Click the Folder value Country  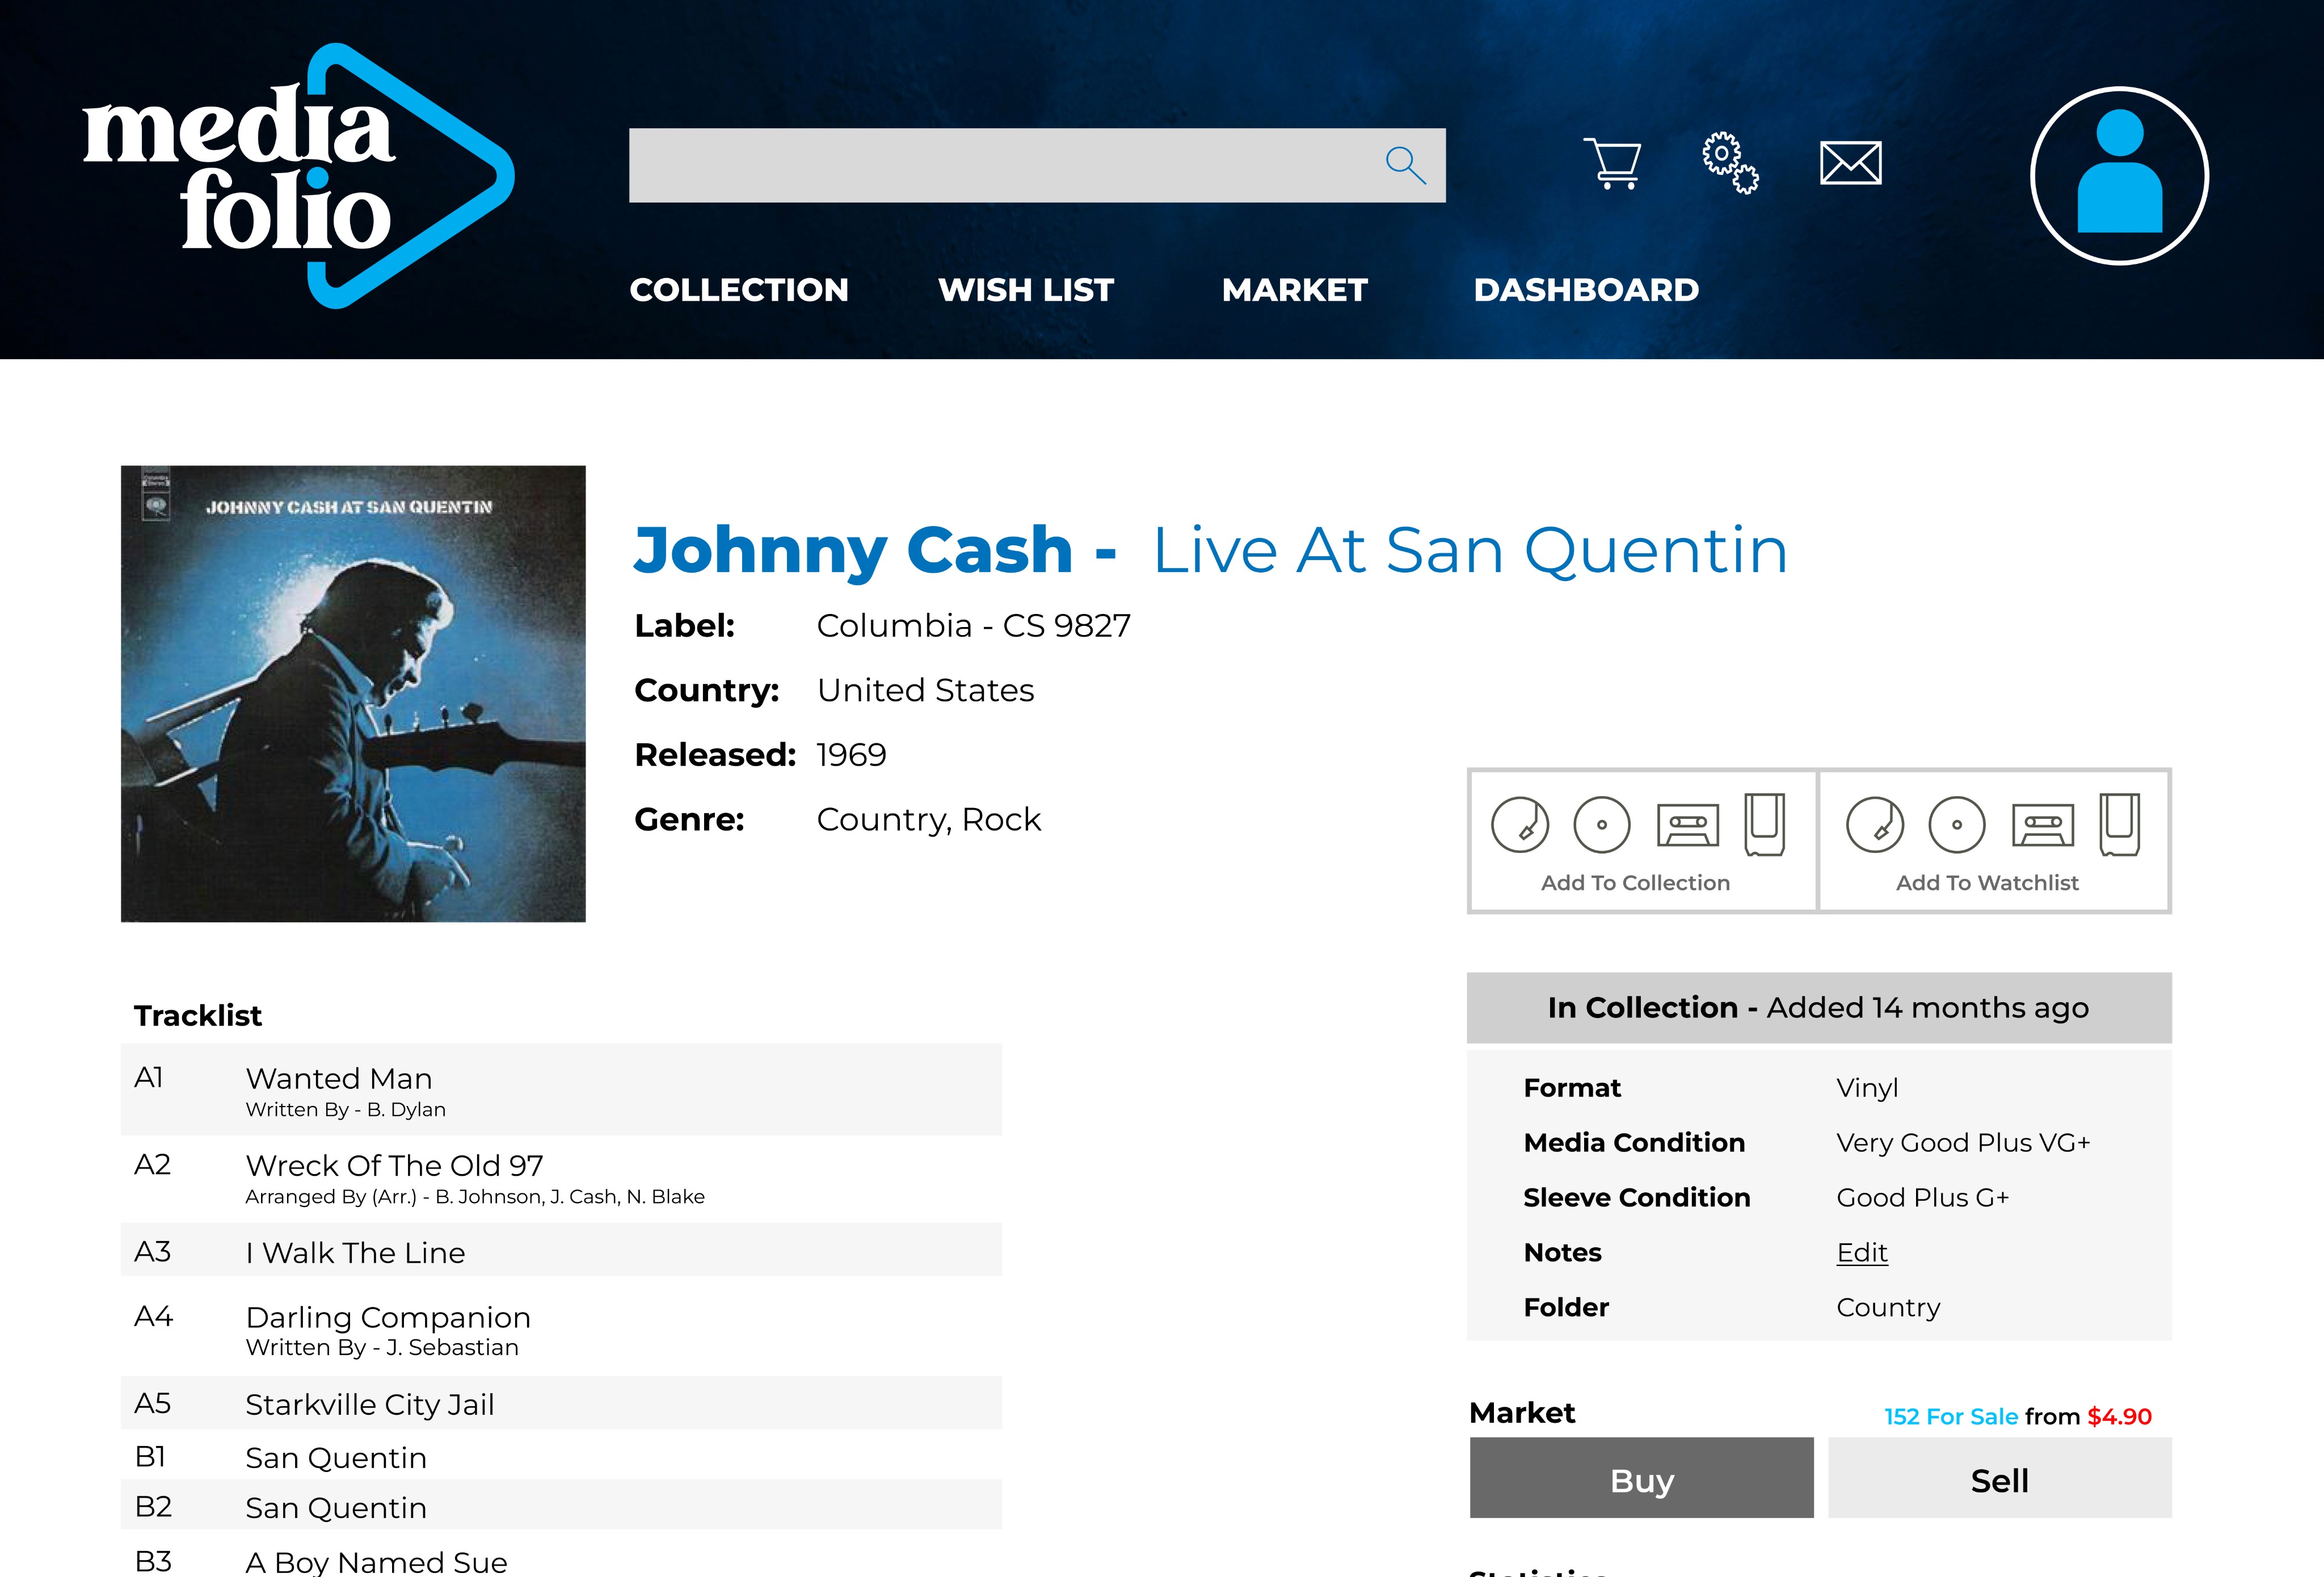1888,1308
